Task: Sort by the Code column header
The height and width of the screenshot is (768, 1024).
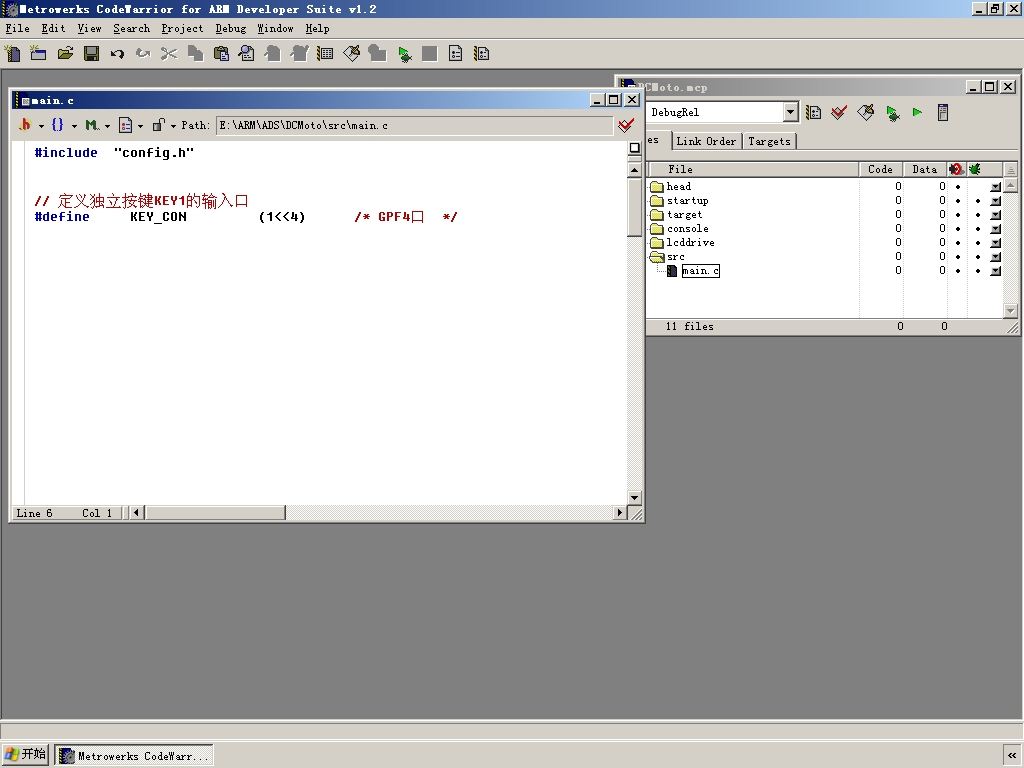Action: (x=880, y=169)
